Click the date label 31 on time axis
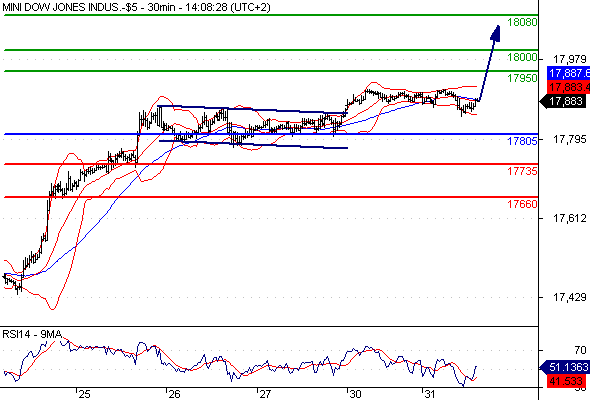The image size is (590, 400). point(429,394)
